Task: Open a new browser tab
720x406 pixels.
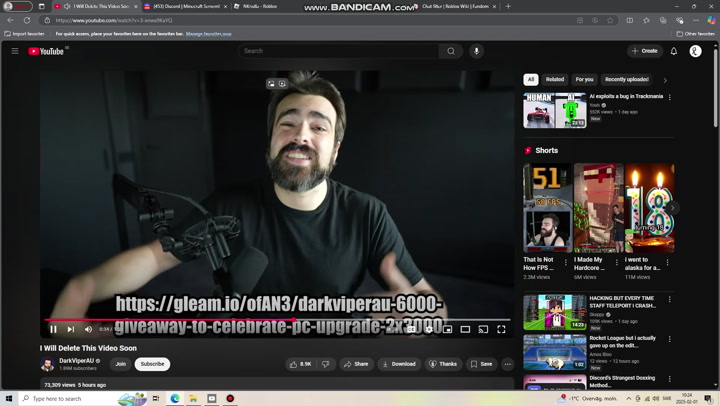Action: click(x=508, y=6)
